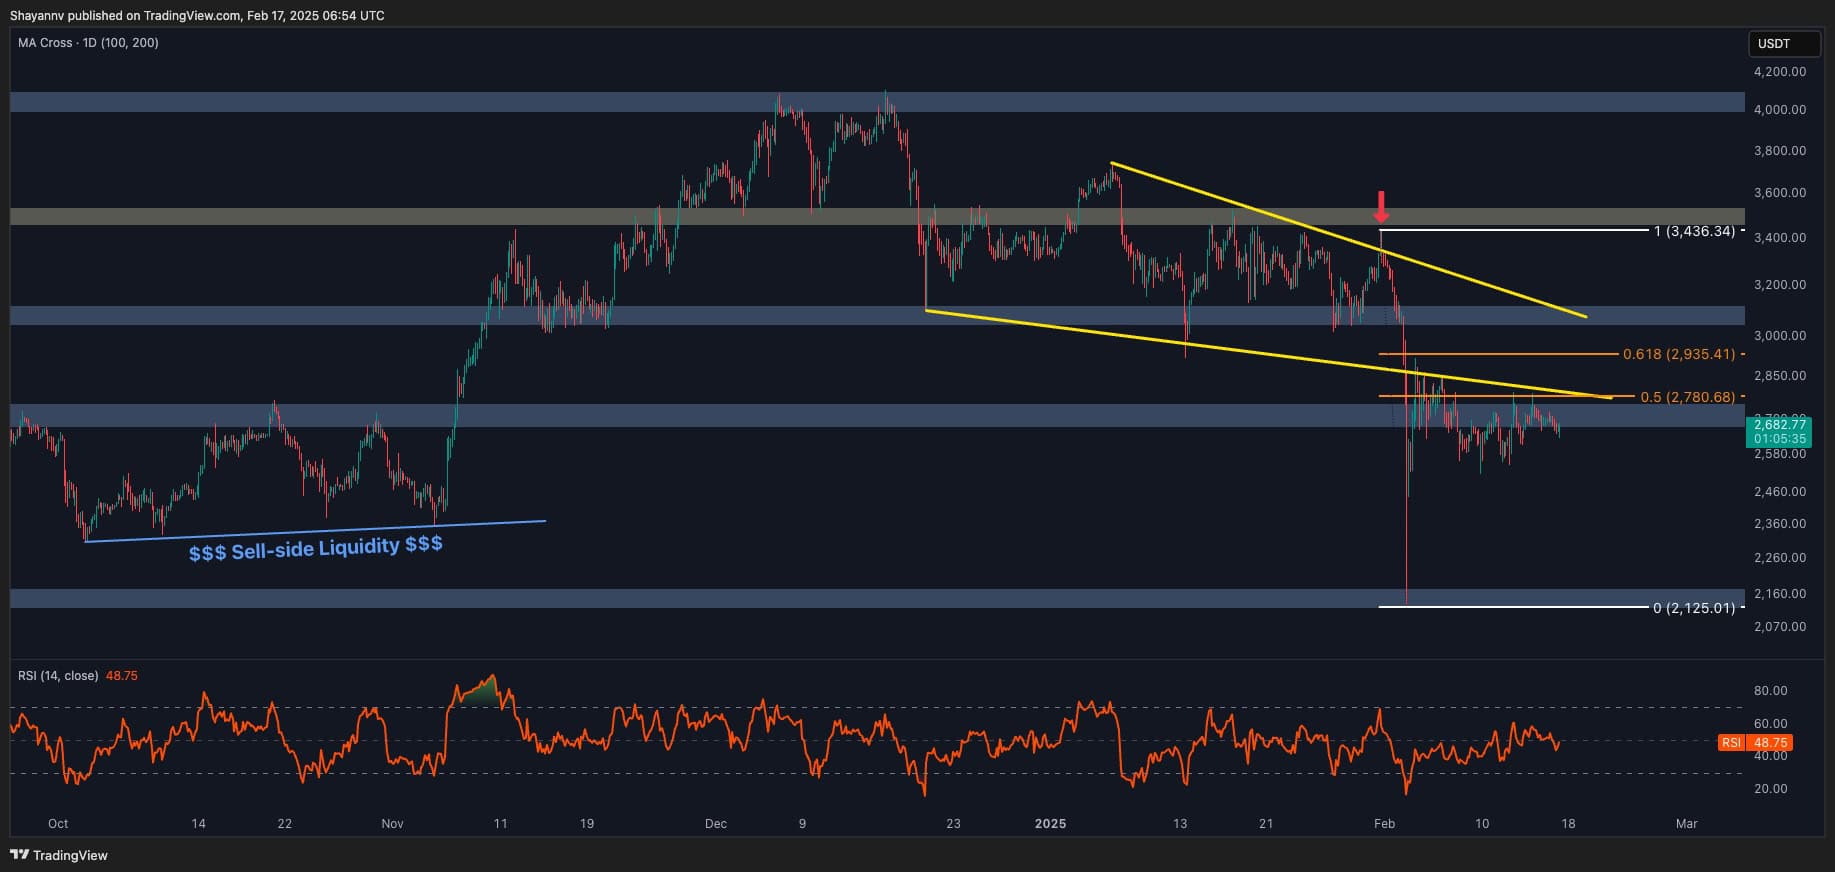The image size is (1835, 872).
Task: Click the 3,000.00 price axis label
Action: tap(1779, 336)
